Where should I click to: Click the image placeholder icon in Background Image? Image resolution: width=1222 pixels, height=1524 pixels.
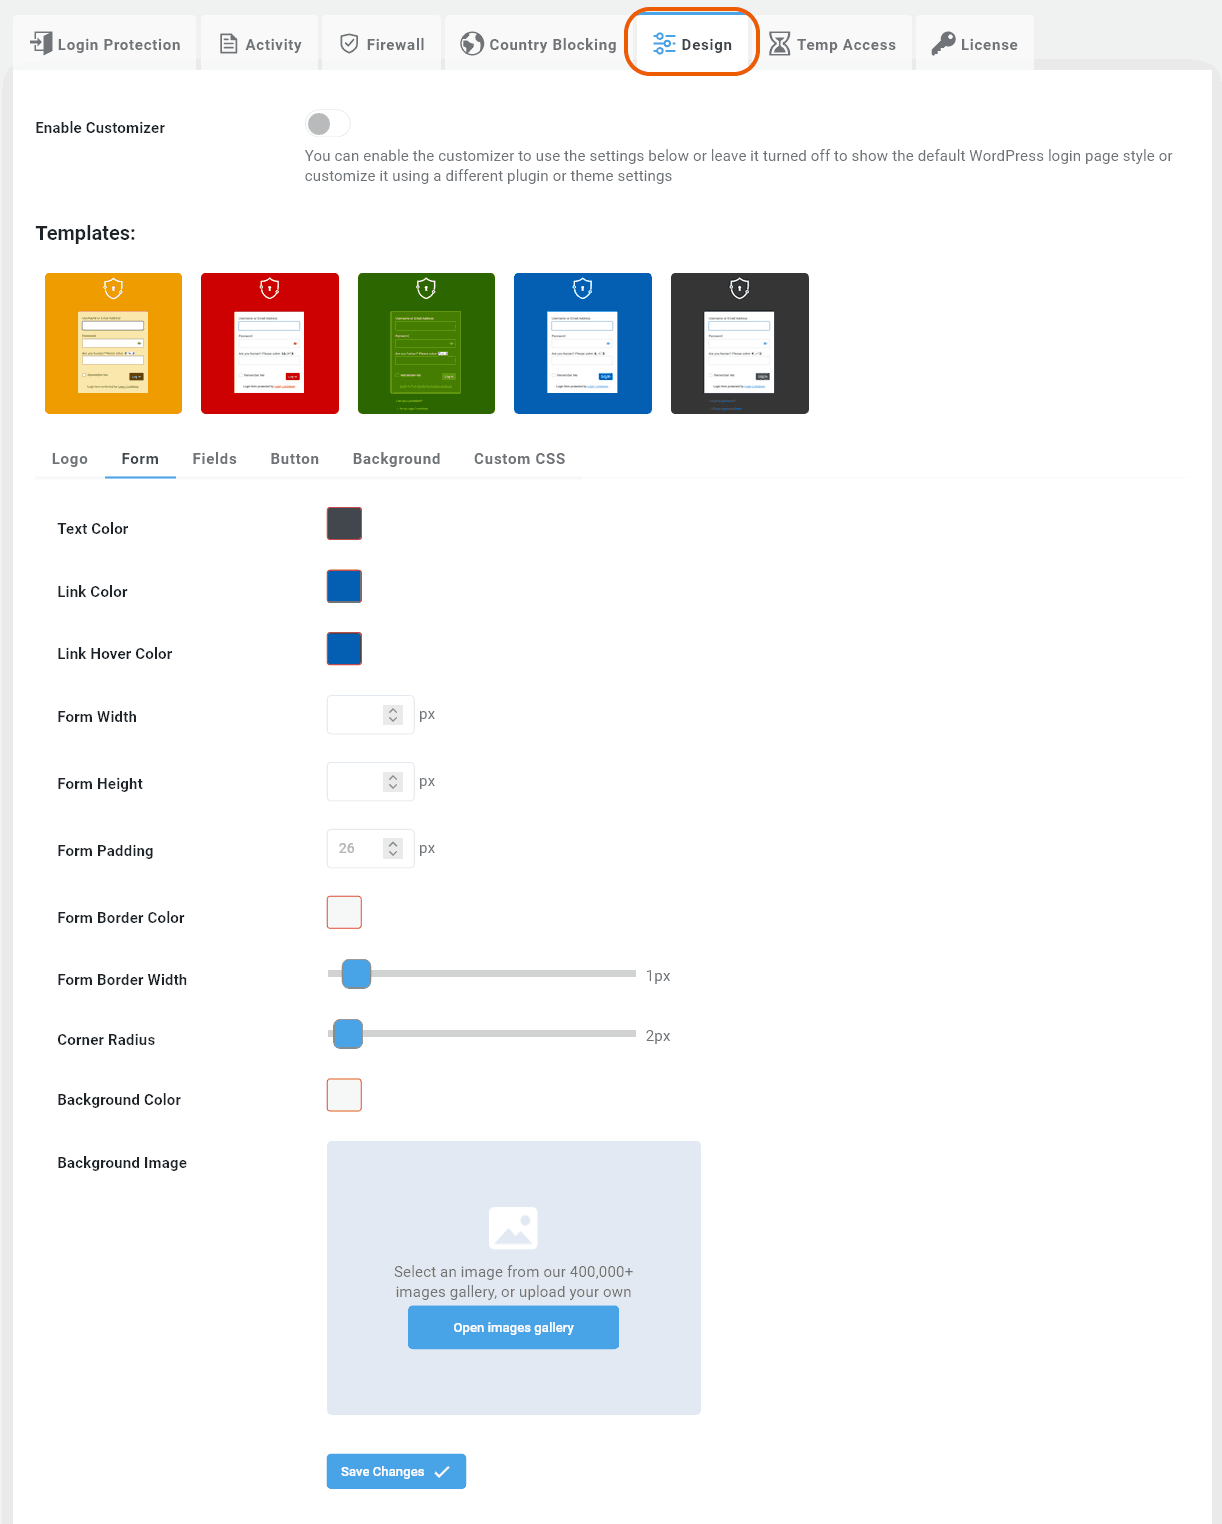coord(513,1228)
